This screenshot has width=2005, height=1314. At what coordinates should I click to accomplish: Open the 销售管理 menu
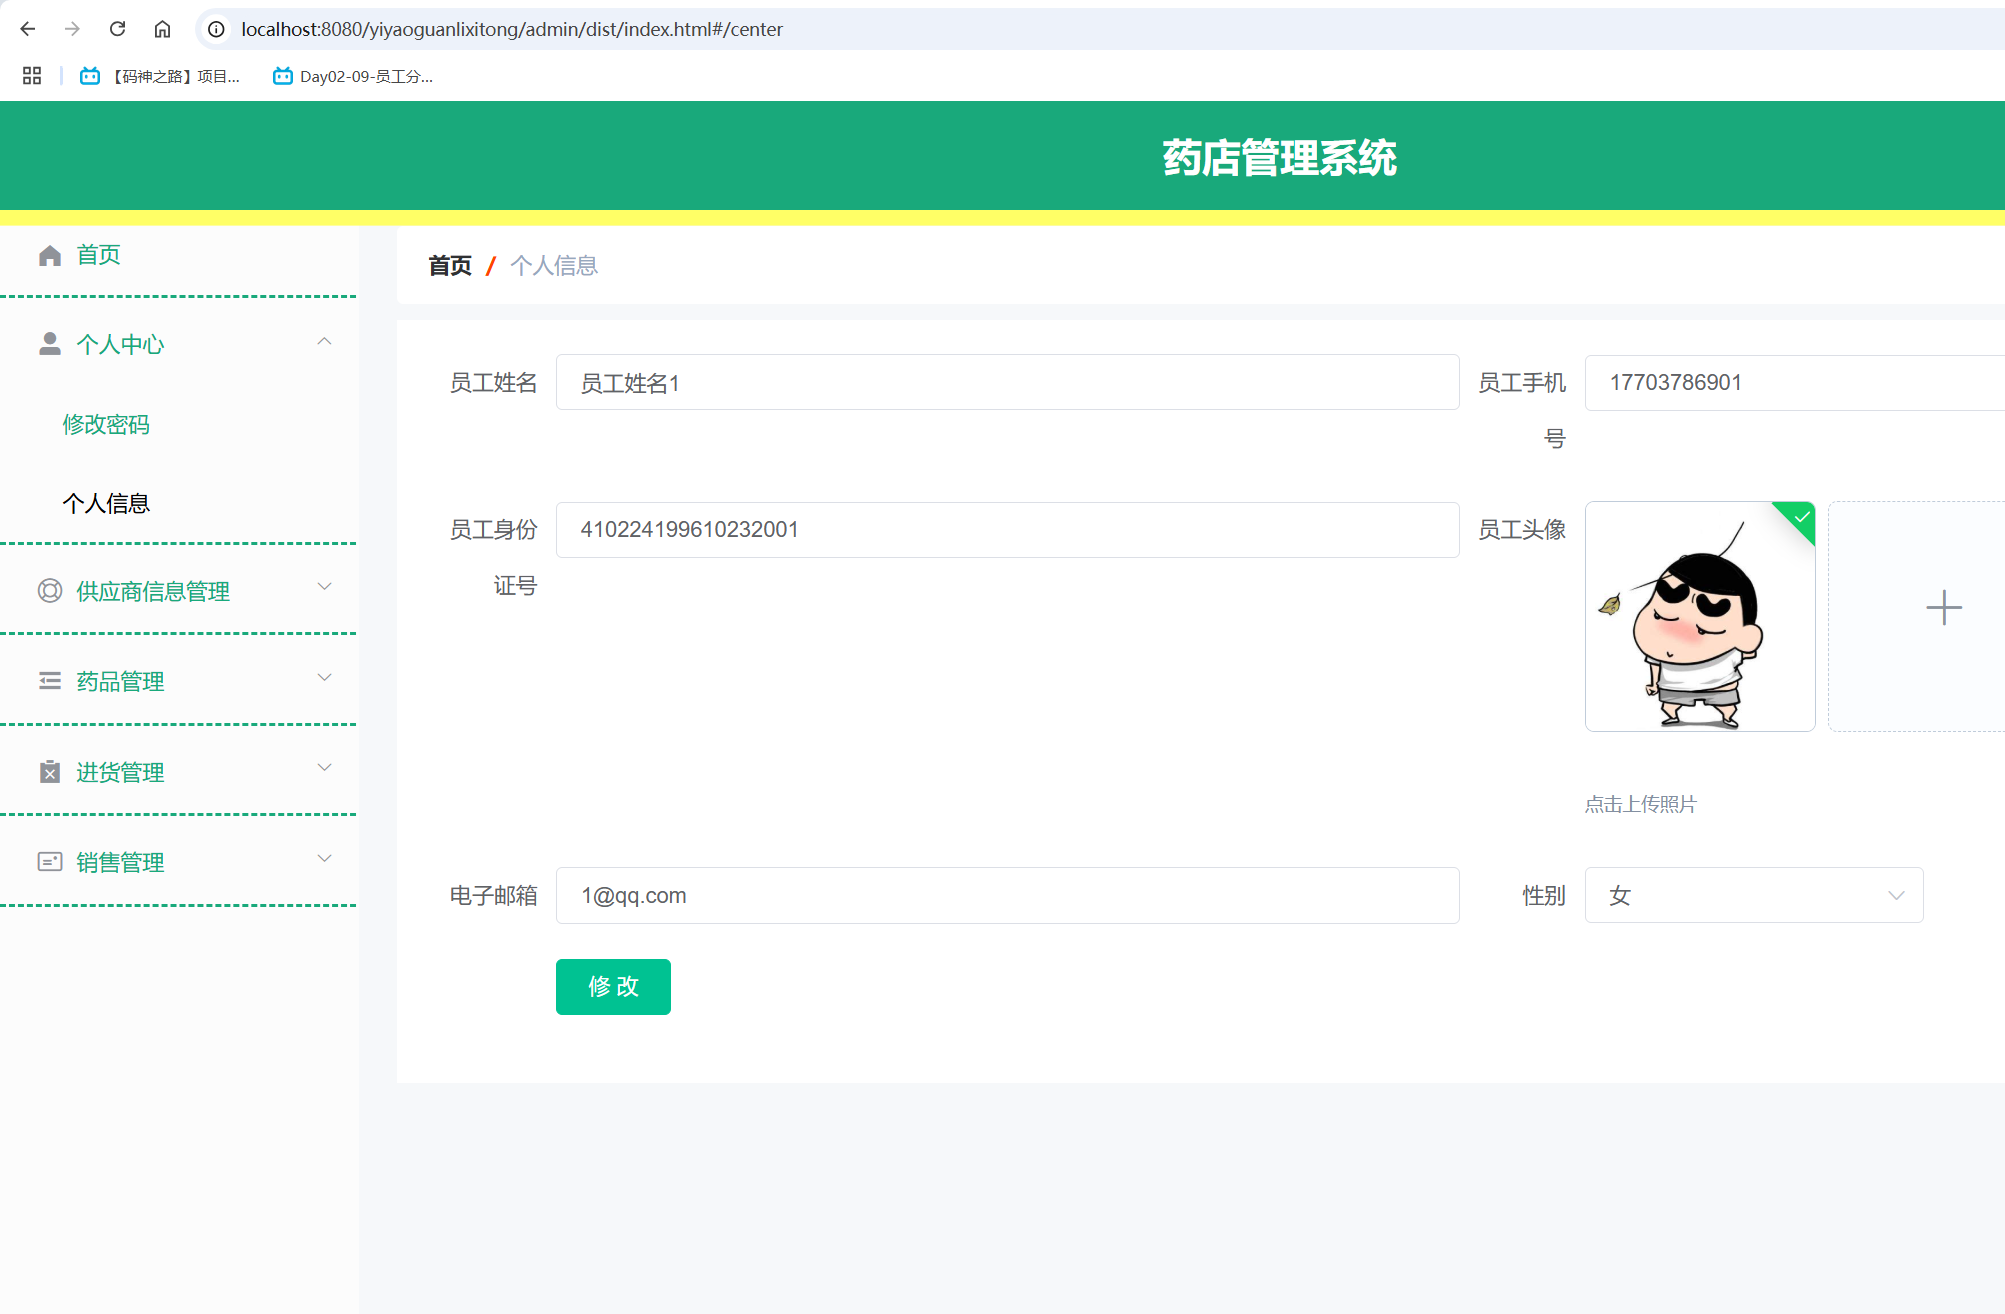point(120,862)
